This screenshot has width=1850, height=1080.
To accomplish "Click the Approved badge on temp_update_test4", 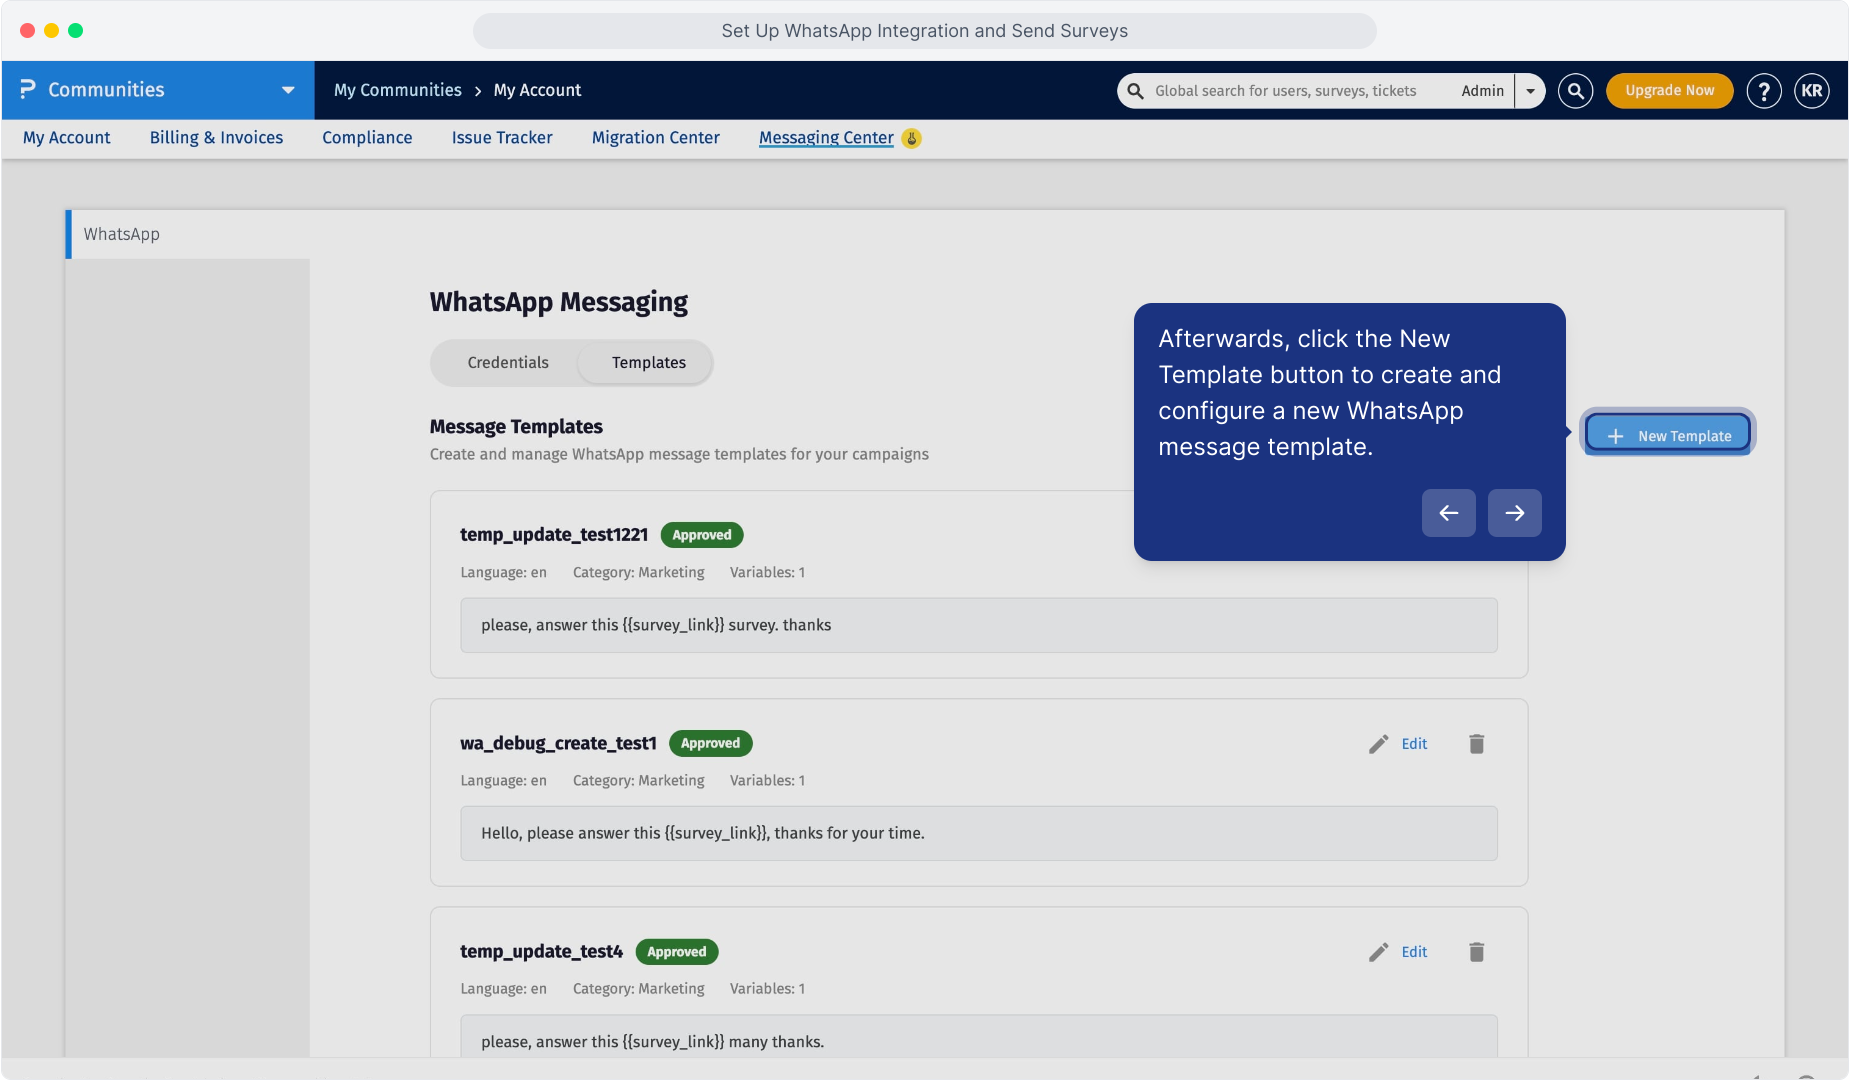I will [677, 952].
